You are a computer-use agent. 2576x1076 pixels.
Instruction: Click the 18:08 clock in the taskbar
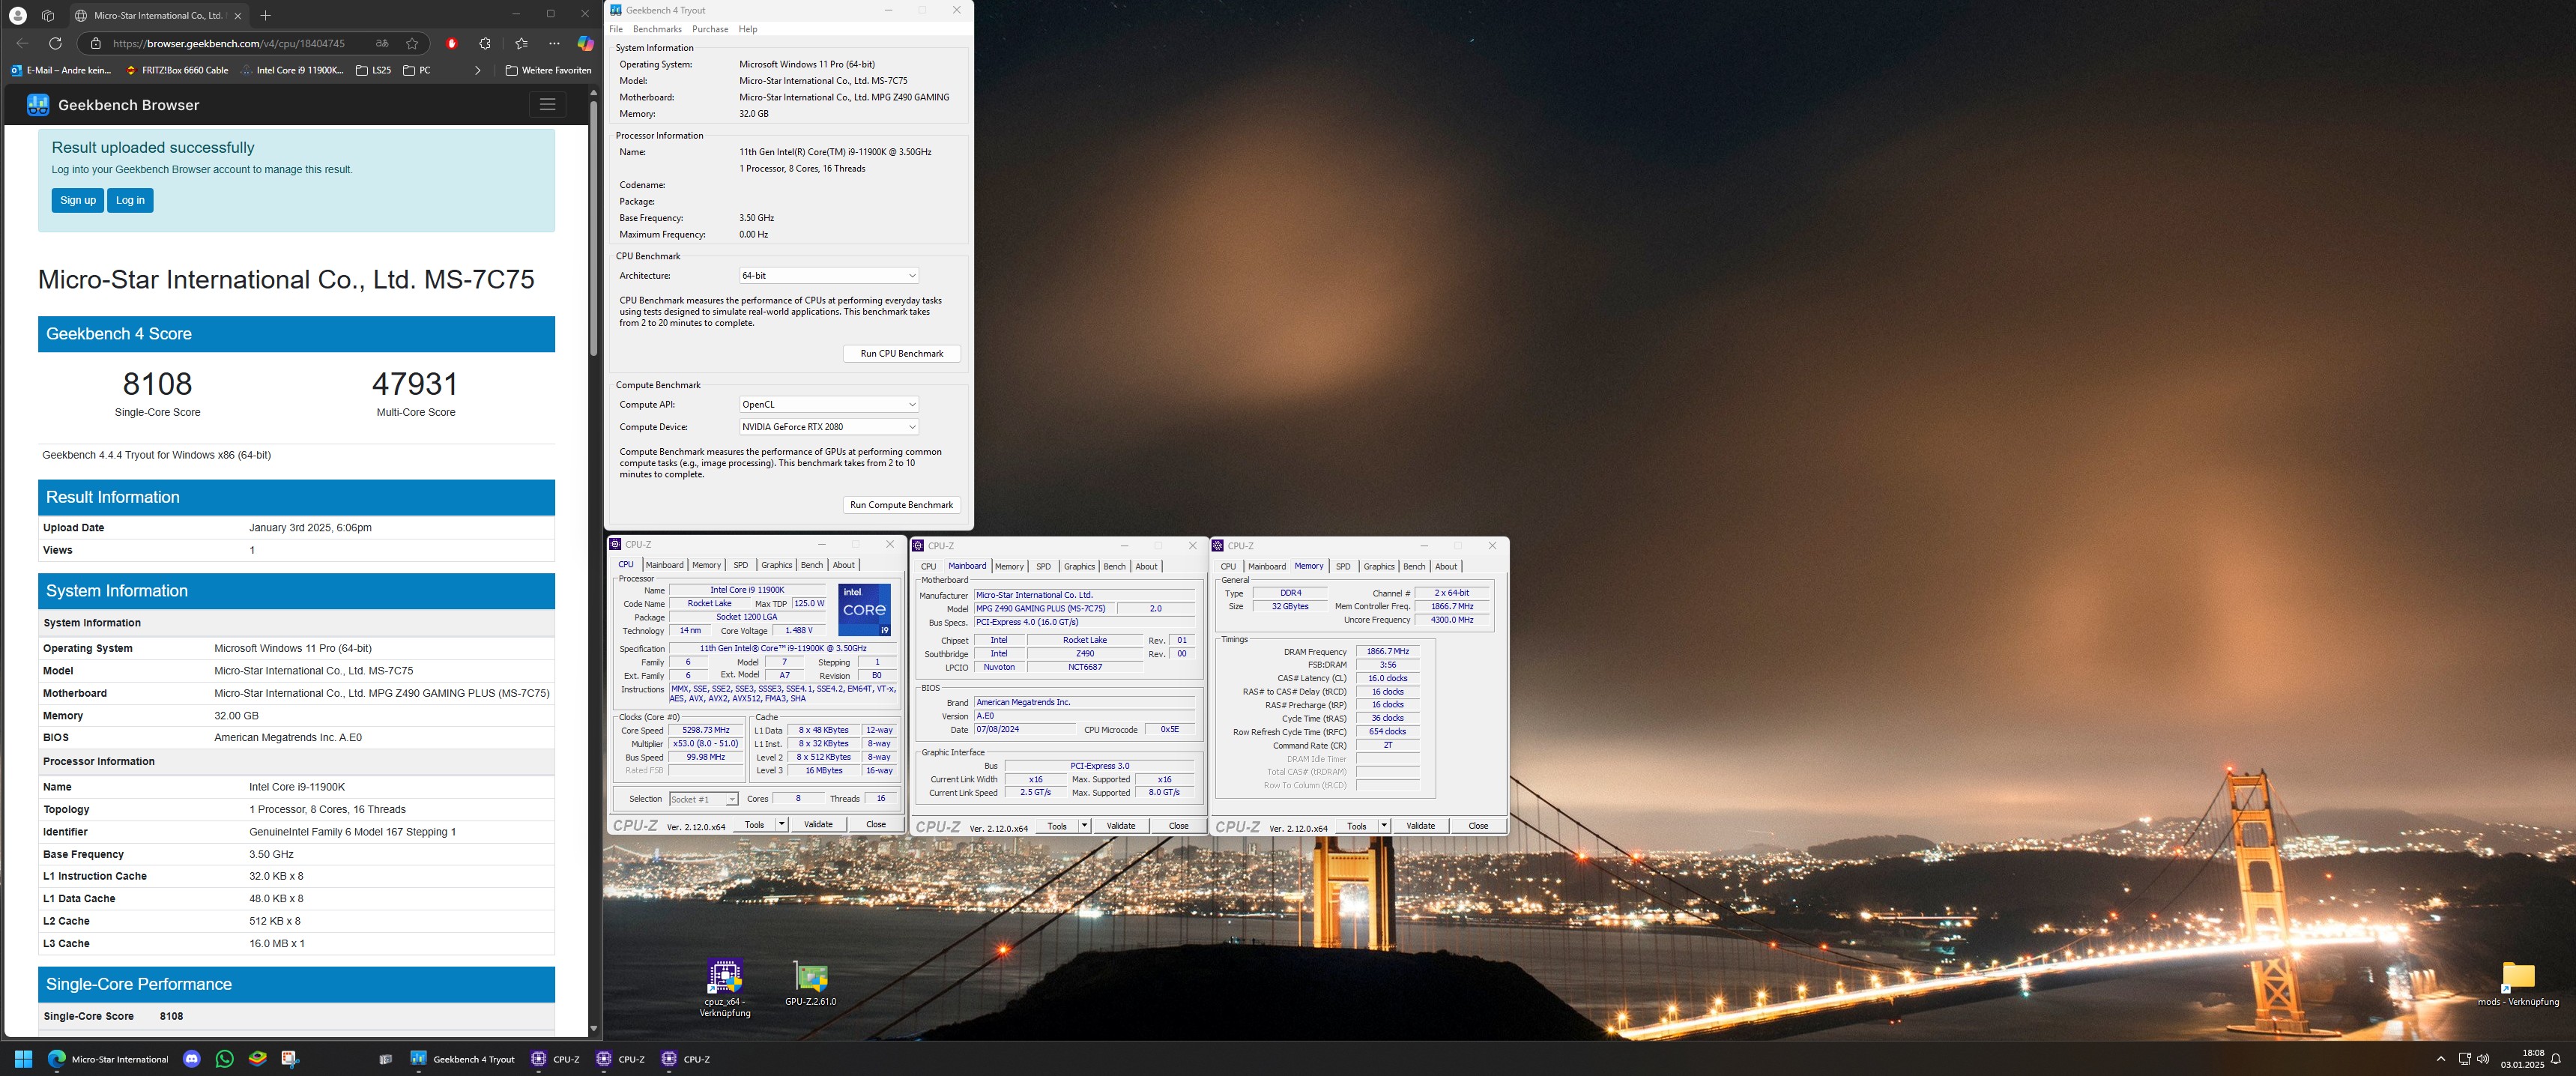[x=2522, y=1058]
